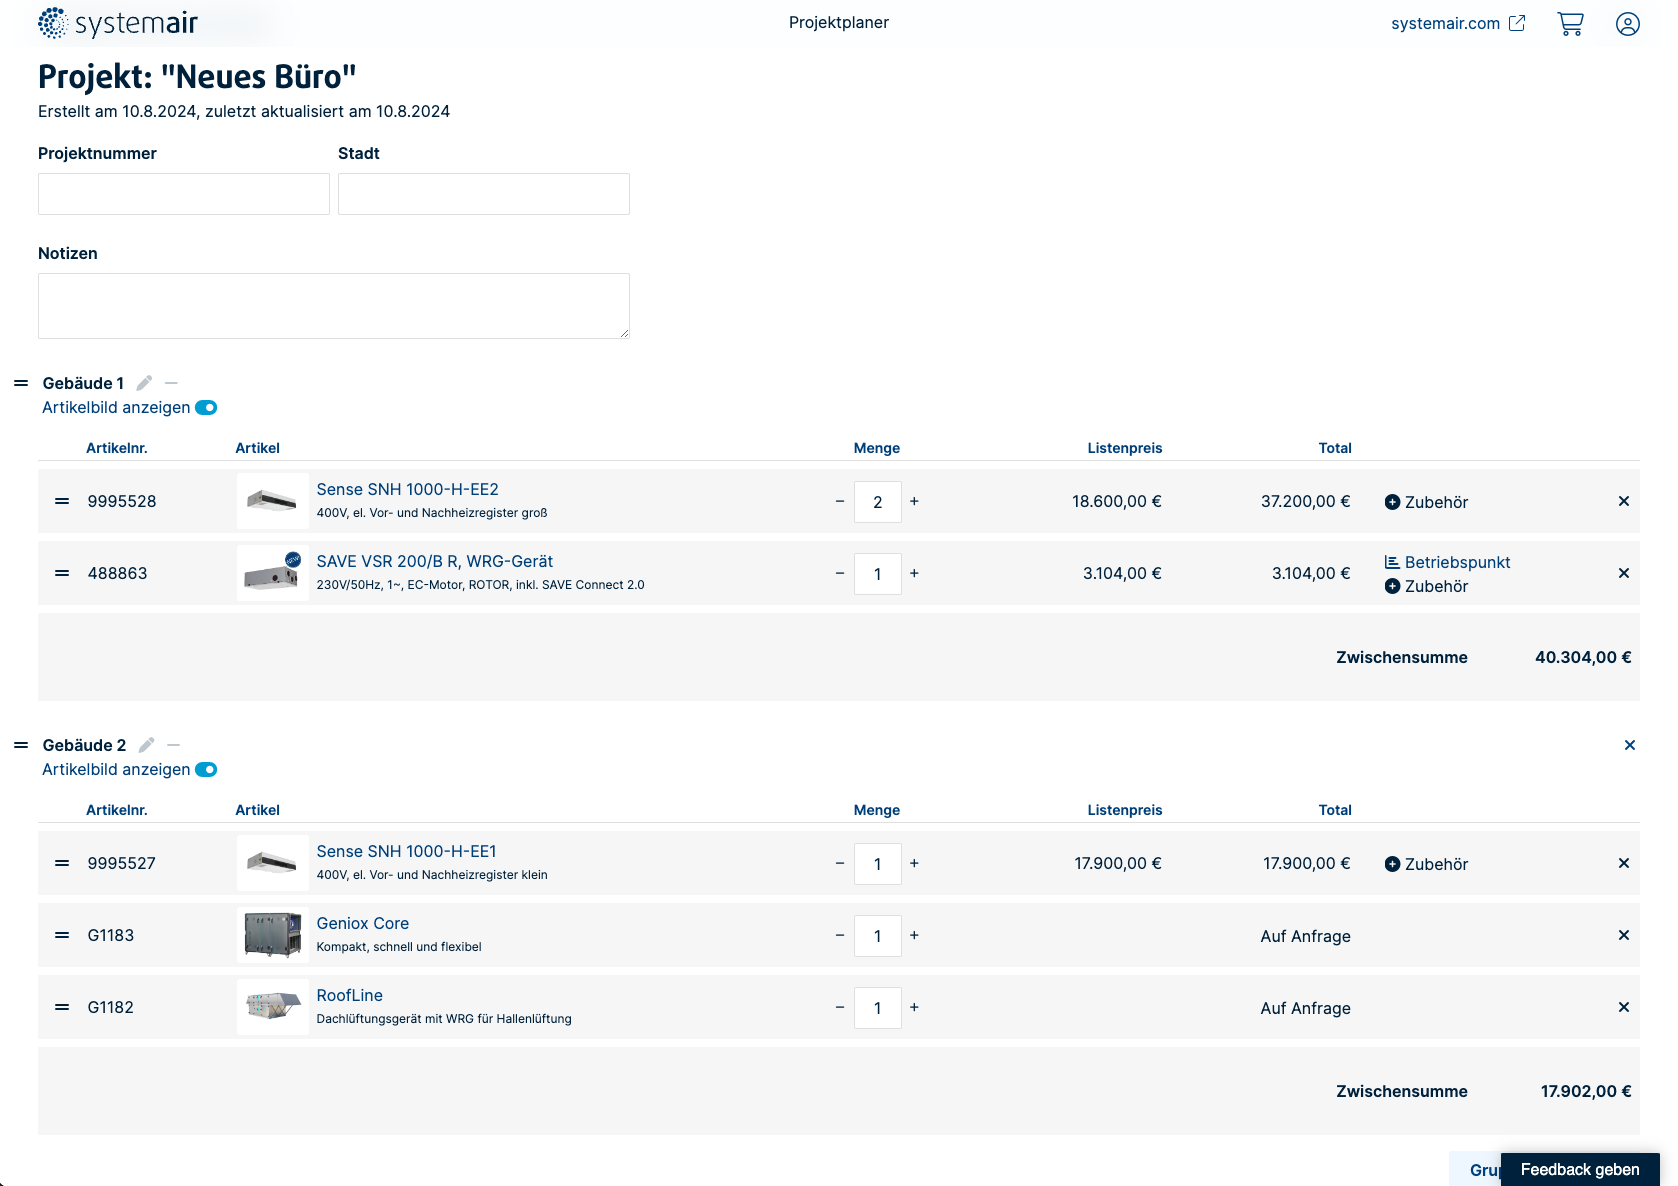
Task: Click quantity field of Sense SNH 1000-H-EE2
Action: click(878, 502)
